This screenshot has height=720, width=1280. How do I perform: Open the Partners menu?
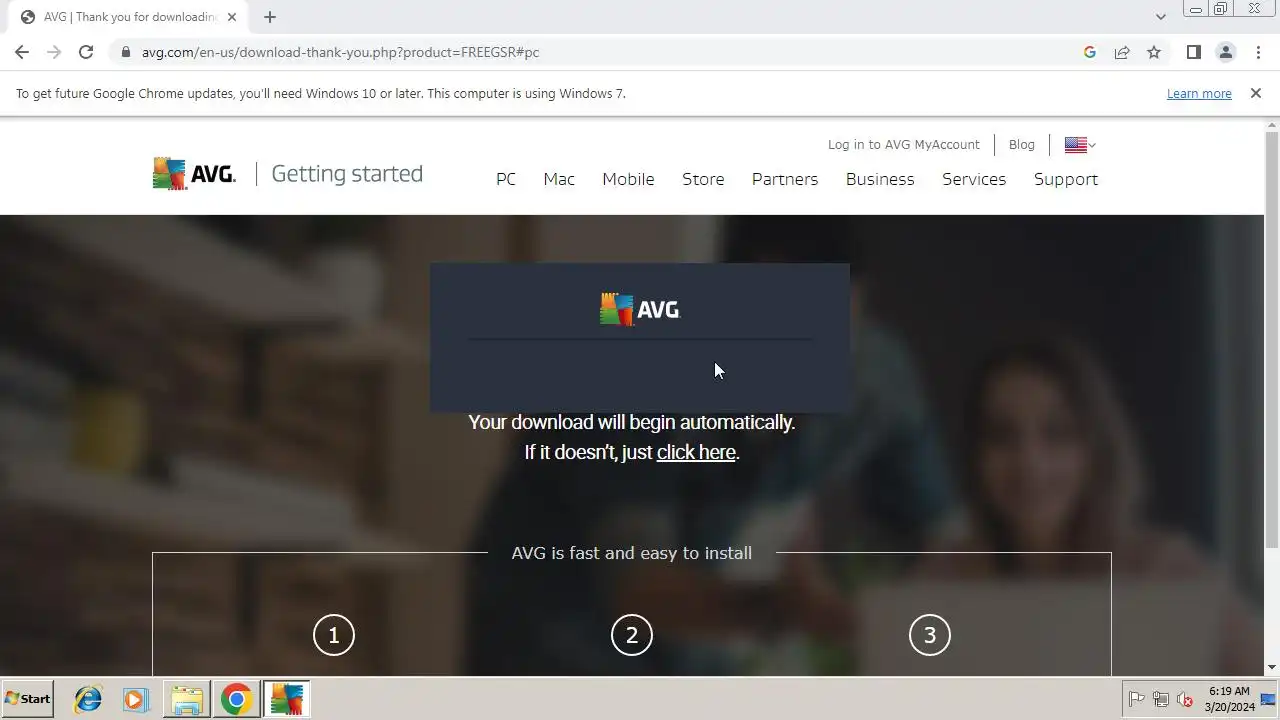(785, 179)
